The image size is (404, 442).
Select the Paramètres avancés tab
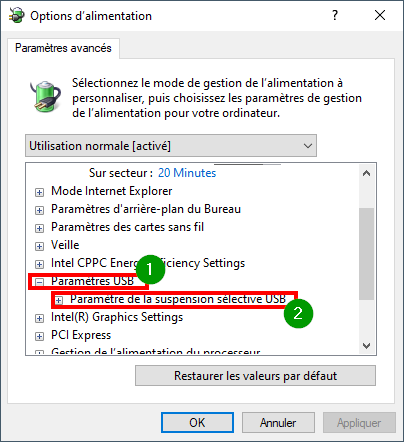(63, 48)
